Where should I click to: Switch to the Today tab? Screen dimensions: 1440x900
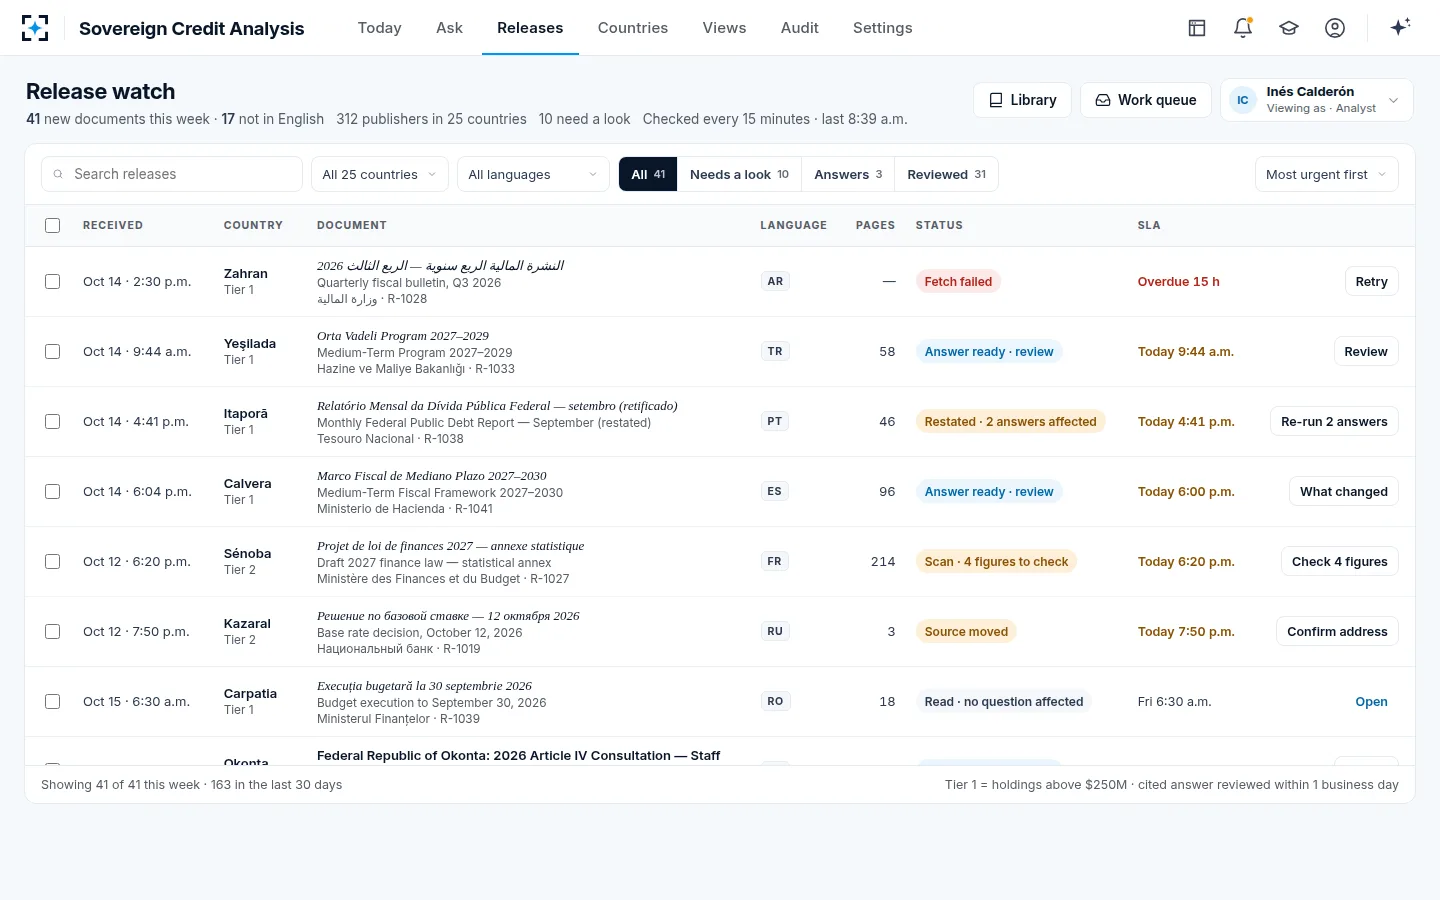pos(380,28)
